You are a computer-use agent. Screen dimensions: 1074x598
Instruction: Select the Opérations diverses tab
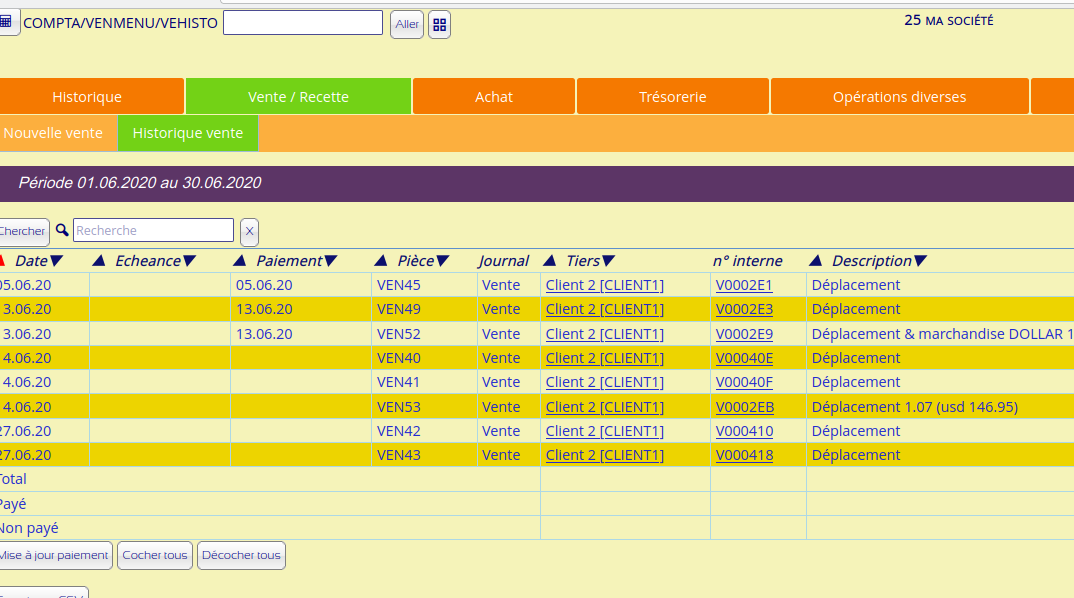[x=899, y=97]
